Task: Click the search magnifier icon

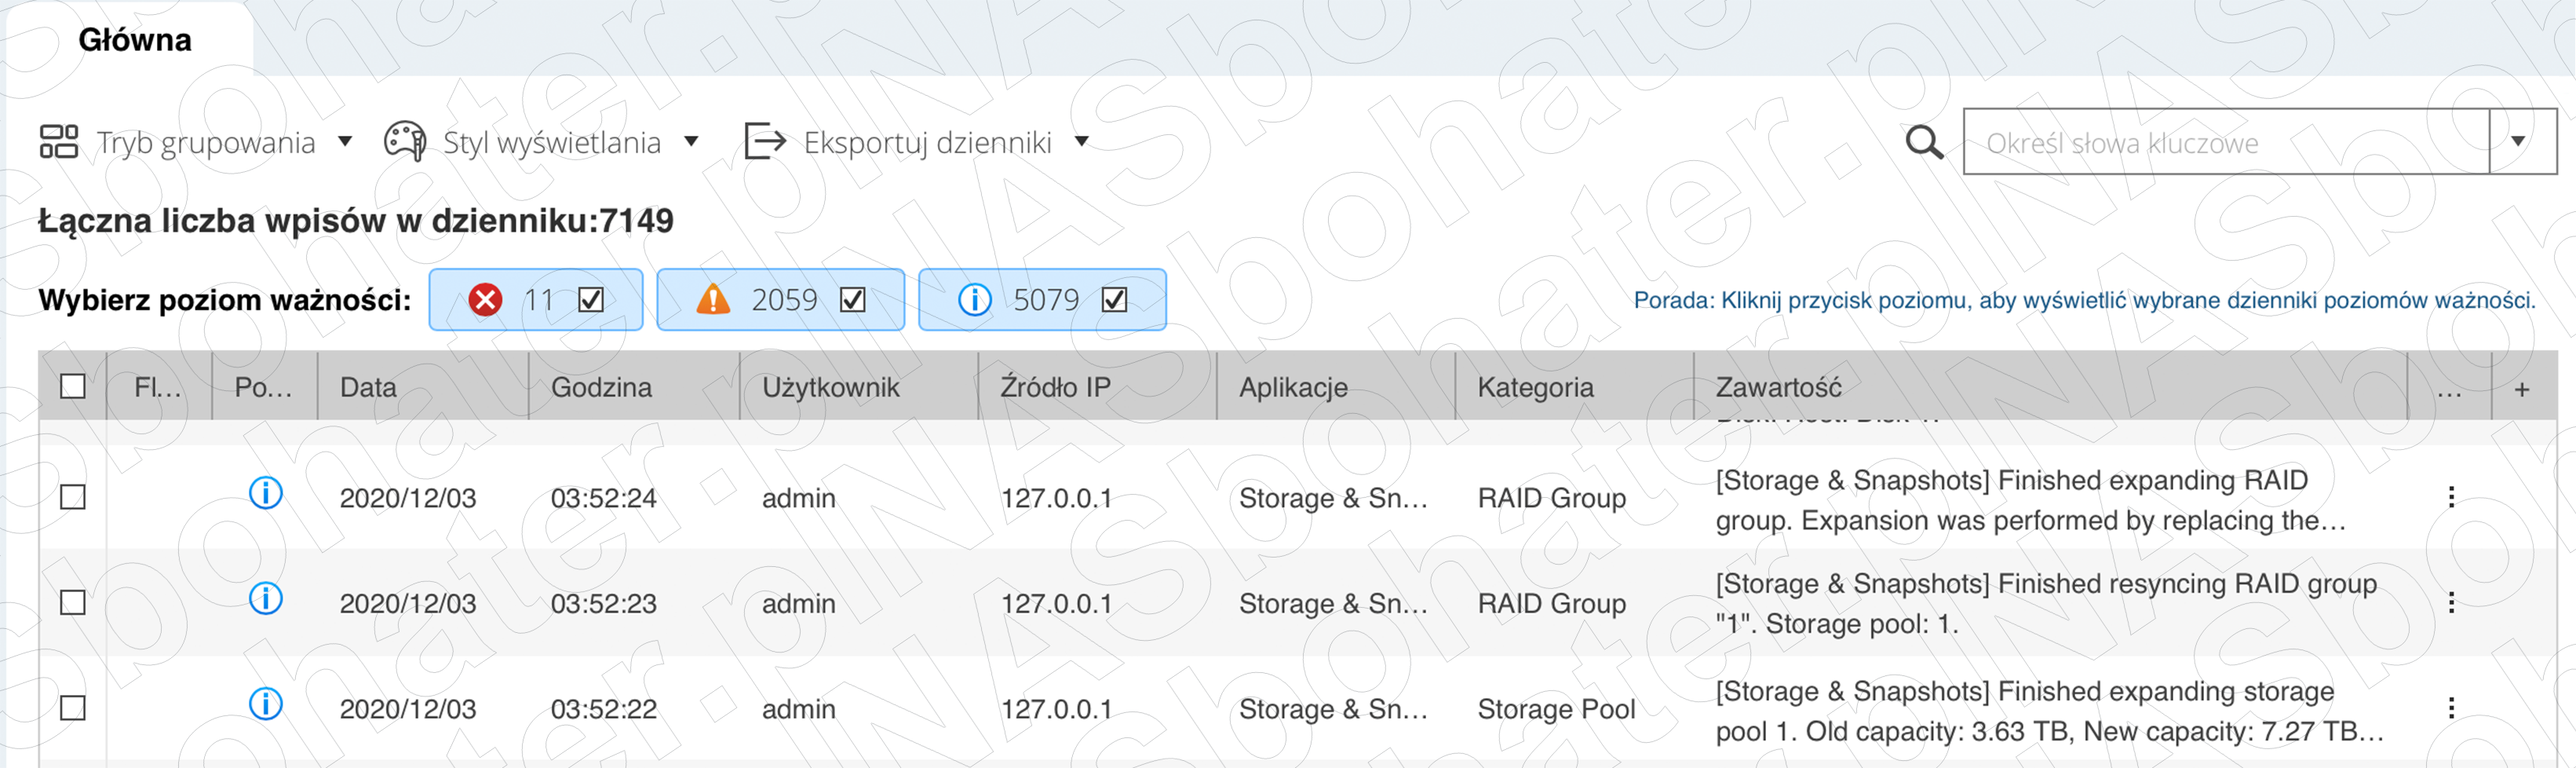Action: 1923,143
